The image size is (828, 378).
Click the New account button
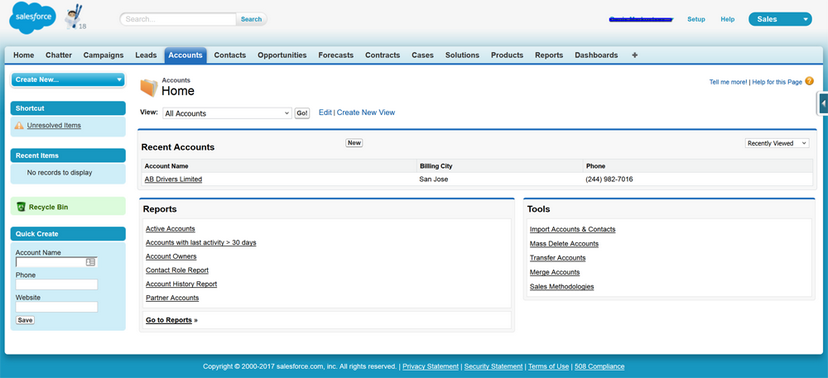click(354, 143)
